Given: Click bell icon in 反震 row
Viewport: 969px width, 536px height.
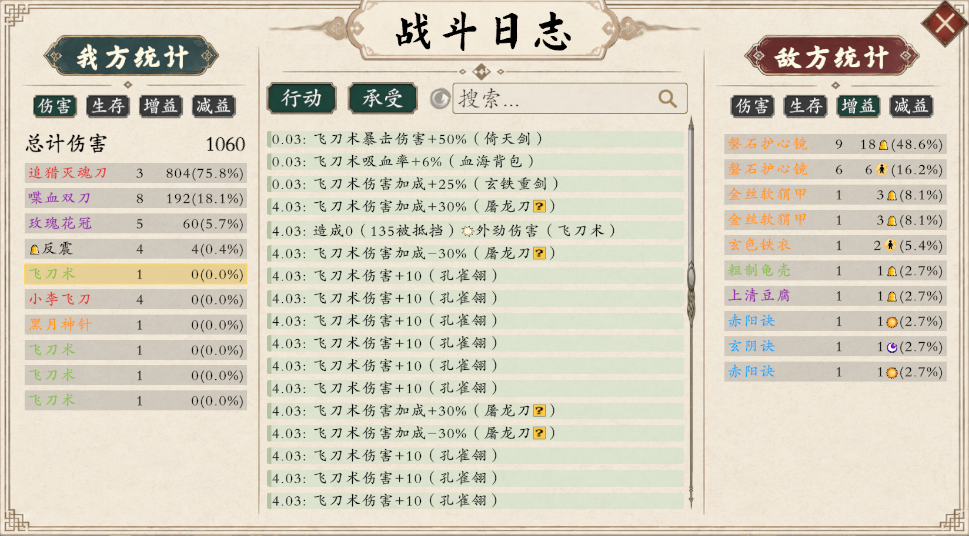Looking at the screenshot, I should [x=35, y=249].
